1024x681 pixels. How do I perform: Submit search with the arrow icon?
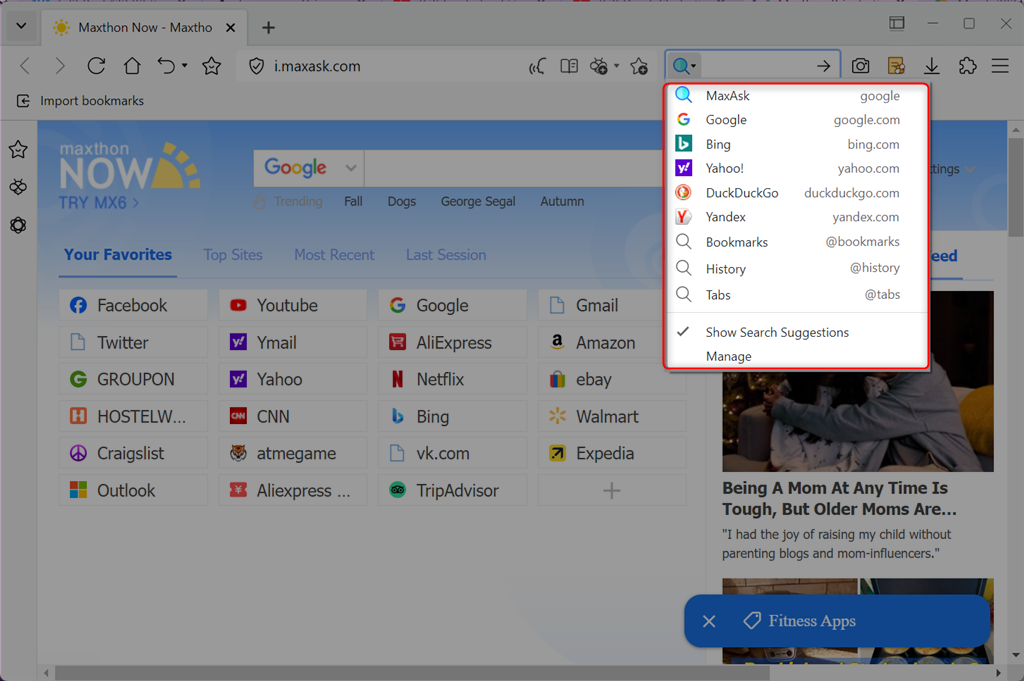tap(824, 66)
